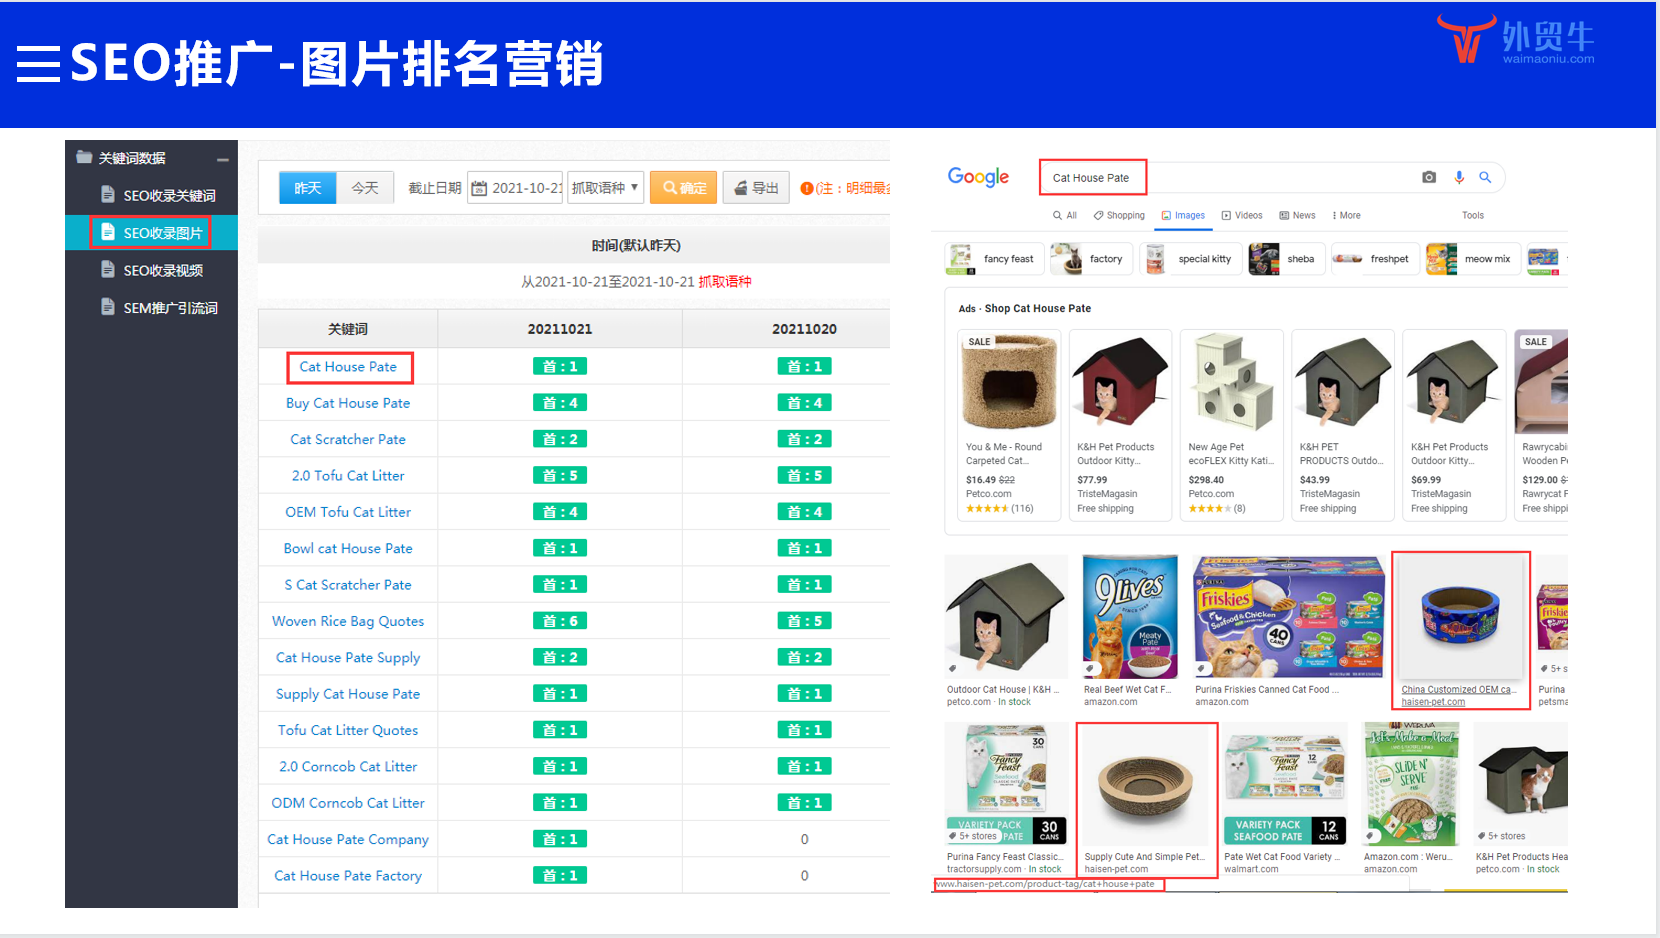The height and width of the screenshot is (938, 1660).
Task: Switch to the Google All tab
Action: (1065, 215)
